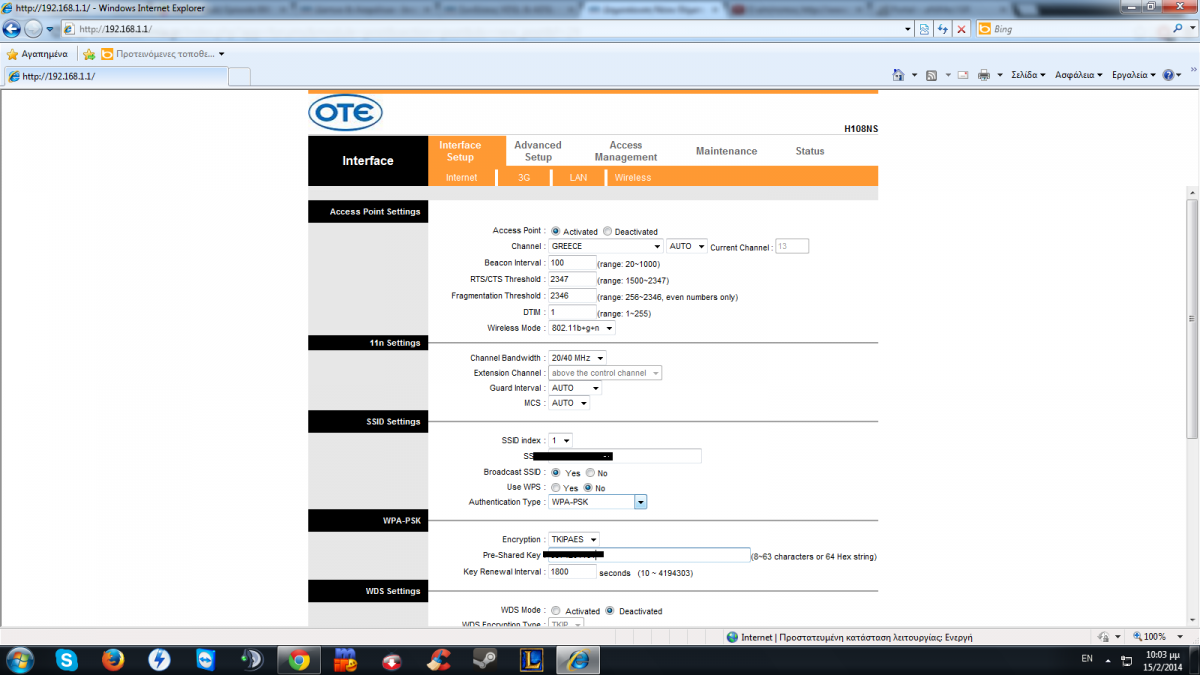The height and width of the screenshot is (675, 1200).
Task: Open the Guard Interval dropdown
Action: (x=575, y=388)
